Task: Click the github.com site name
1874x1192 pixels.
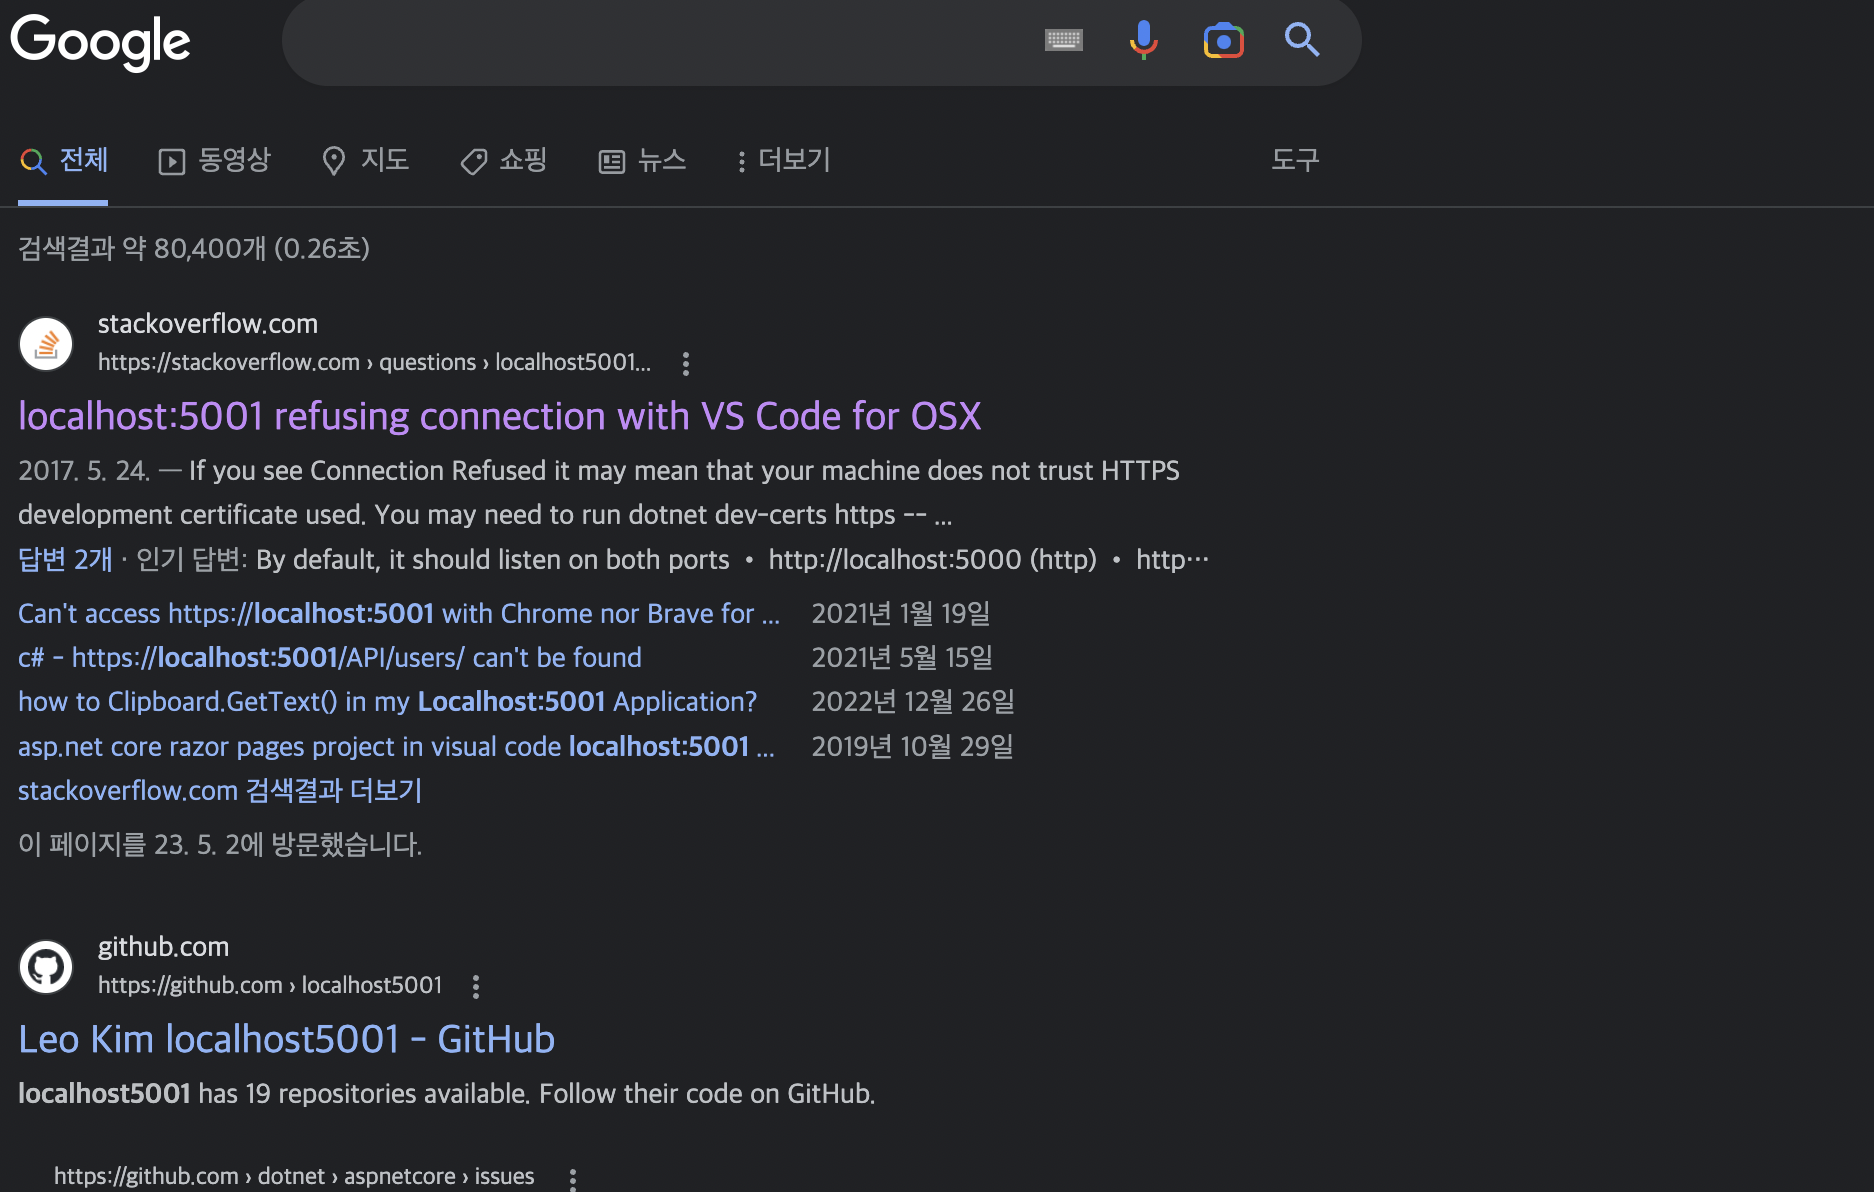Action: pyautogui.click(x=163, y=947)
